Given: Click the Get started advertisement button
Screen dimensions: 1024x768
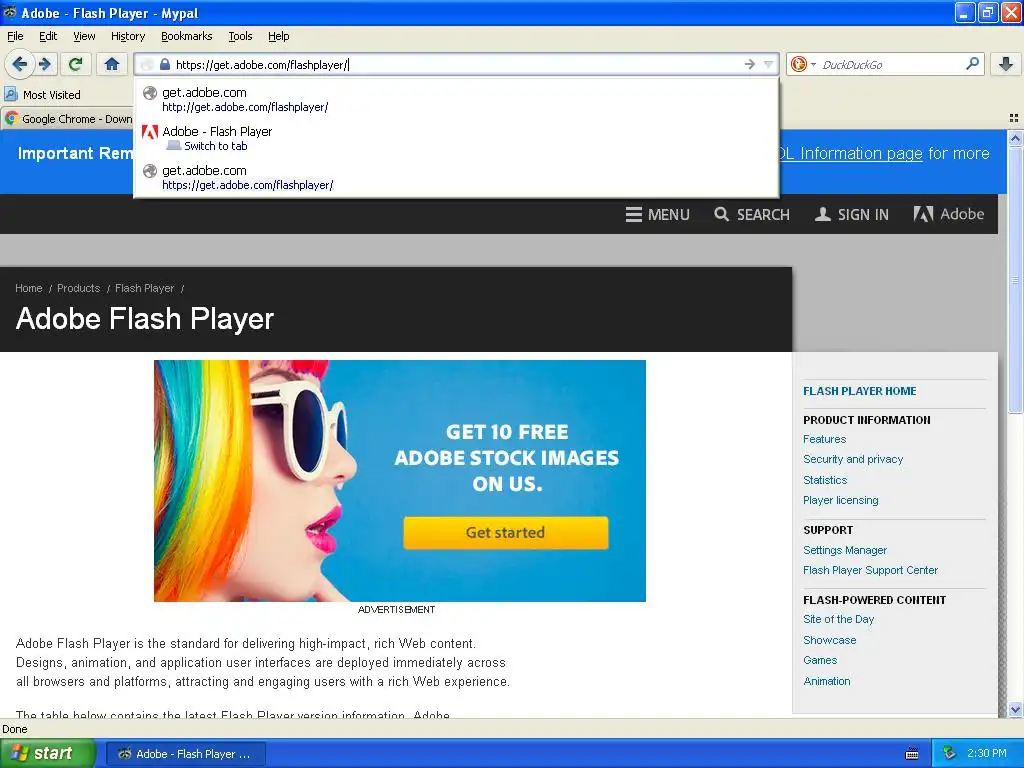Looking at the screenshot, I should tap(505, 532).
